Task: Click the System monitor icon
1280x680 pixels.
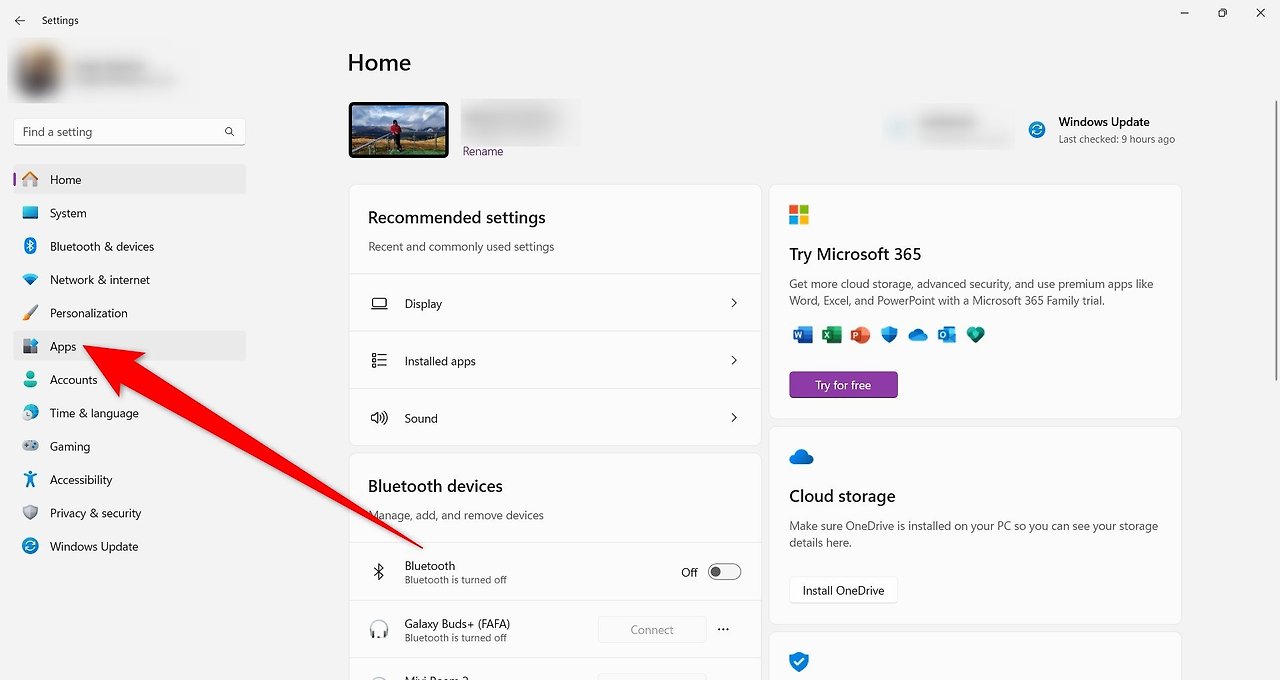Action: tap(30, 213)
